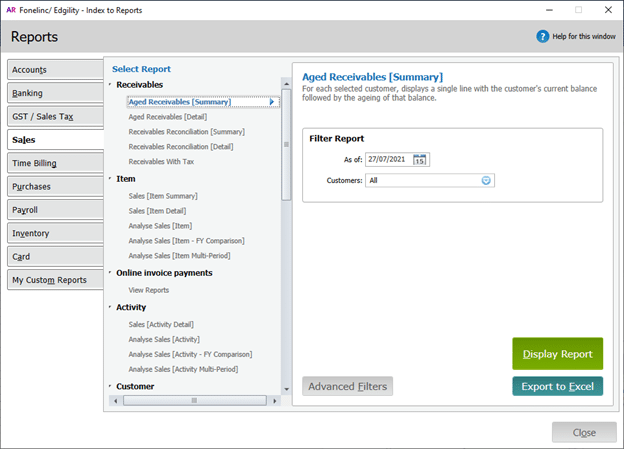Click the AR application icon in title bar

pos(11,9)
